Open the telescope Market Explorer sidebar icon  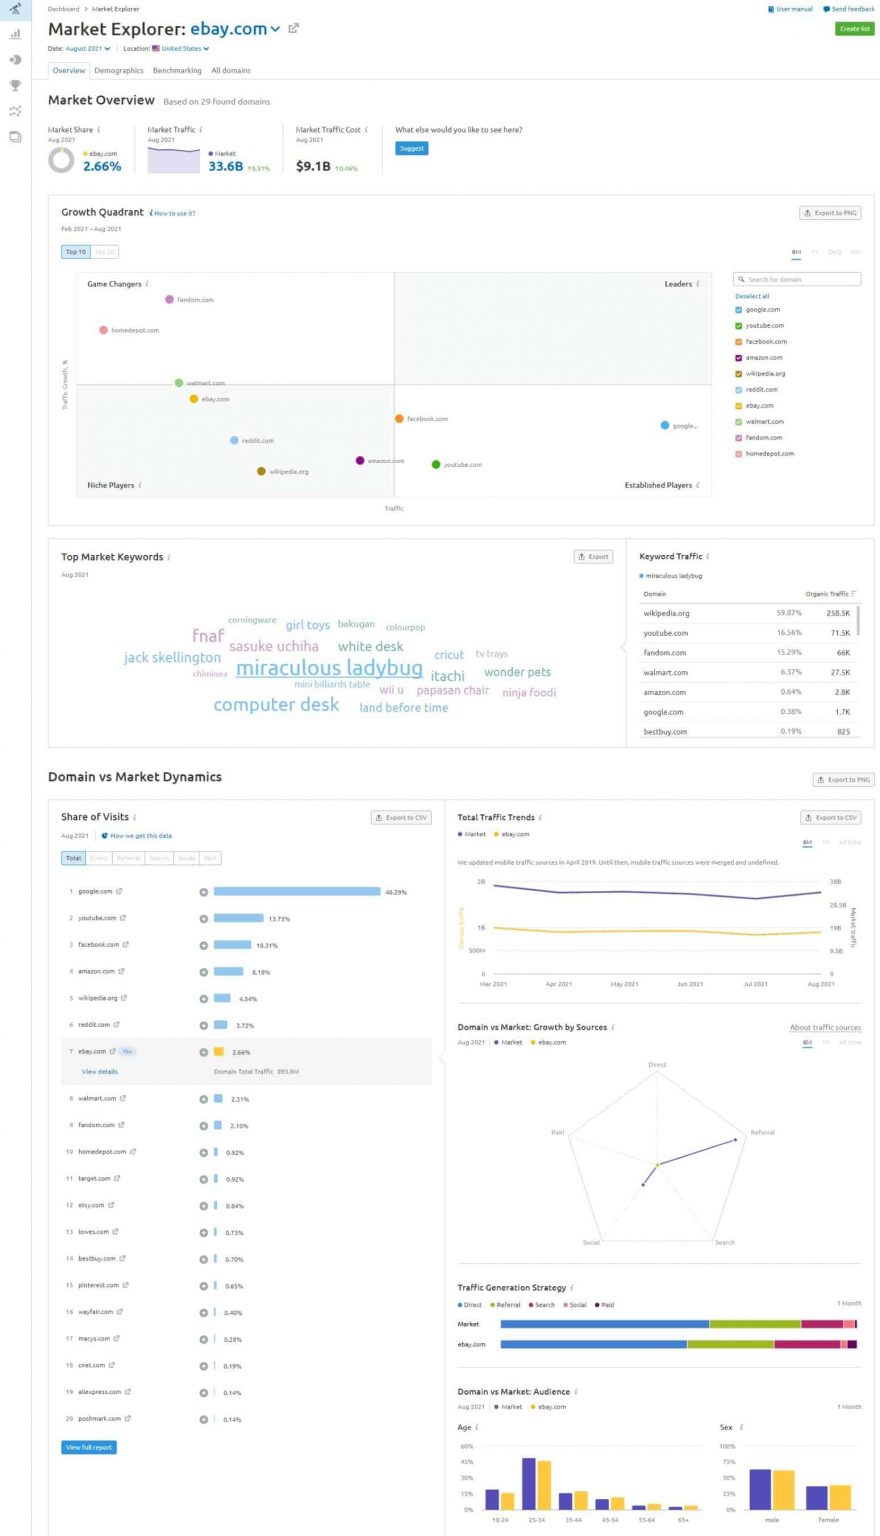tap(15, 9)
